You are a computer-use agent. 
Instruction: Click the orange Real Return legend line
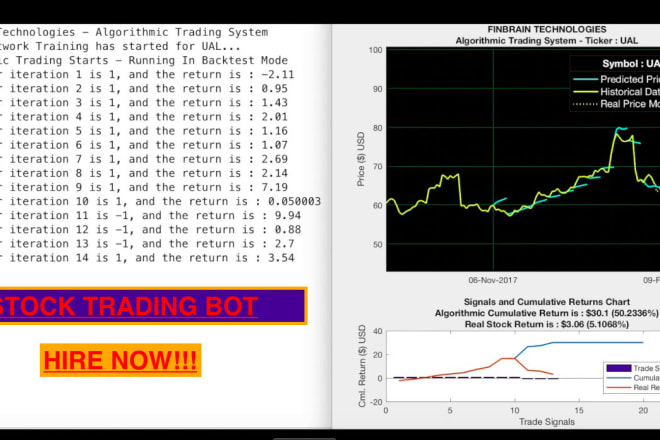click(x=619, y=388)
